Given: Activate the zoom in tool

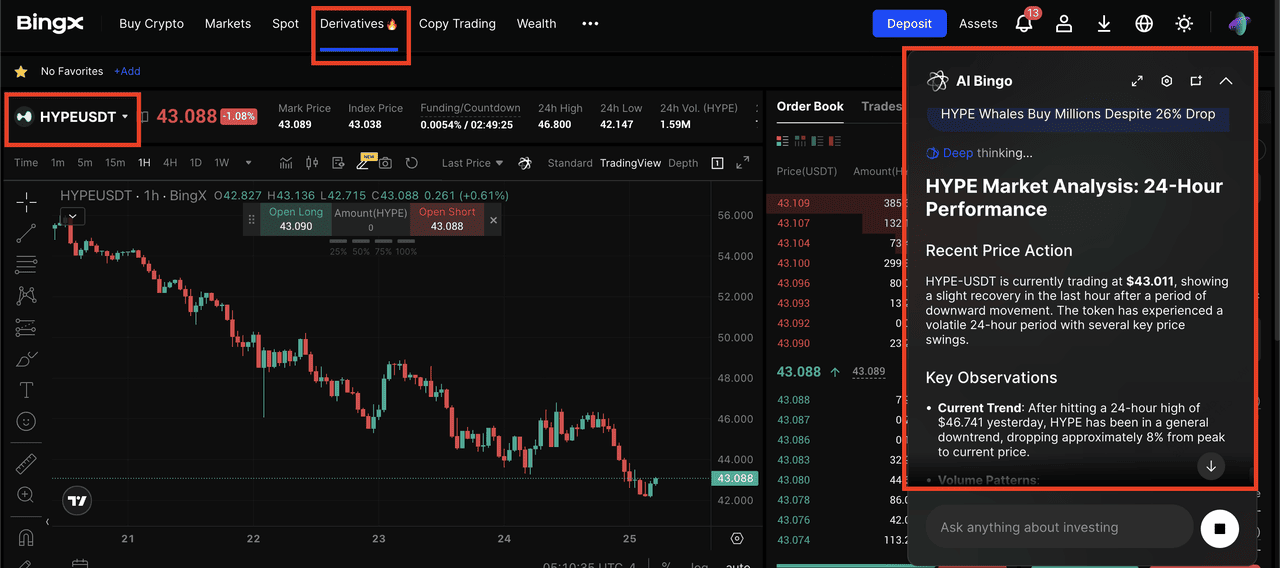Looking at the screenshot, I should point(26,495).
